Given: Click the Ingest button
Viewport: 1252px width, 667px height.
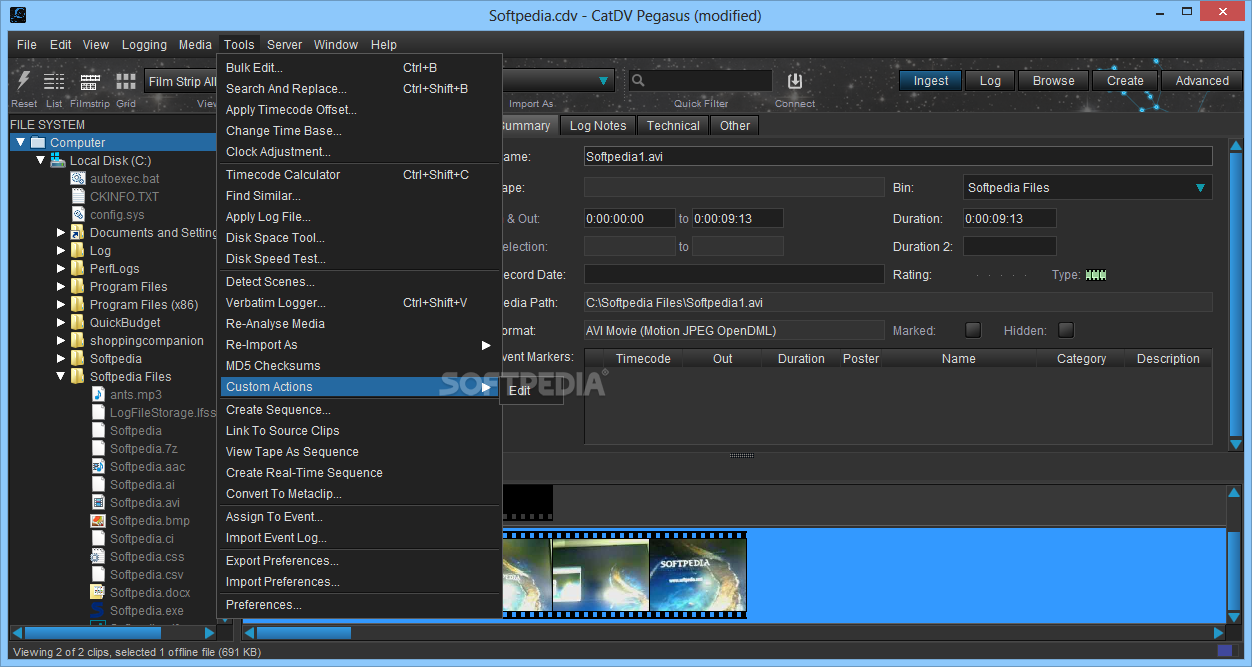Looking at the screenshot, I should 931,81.
